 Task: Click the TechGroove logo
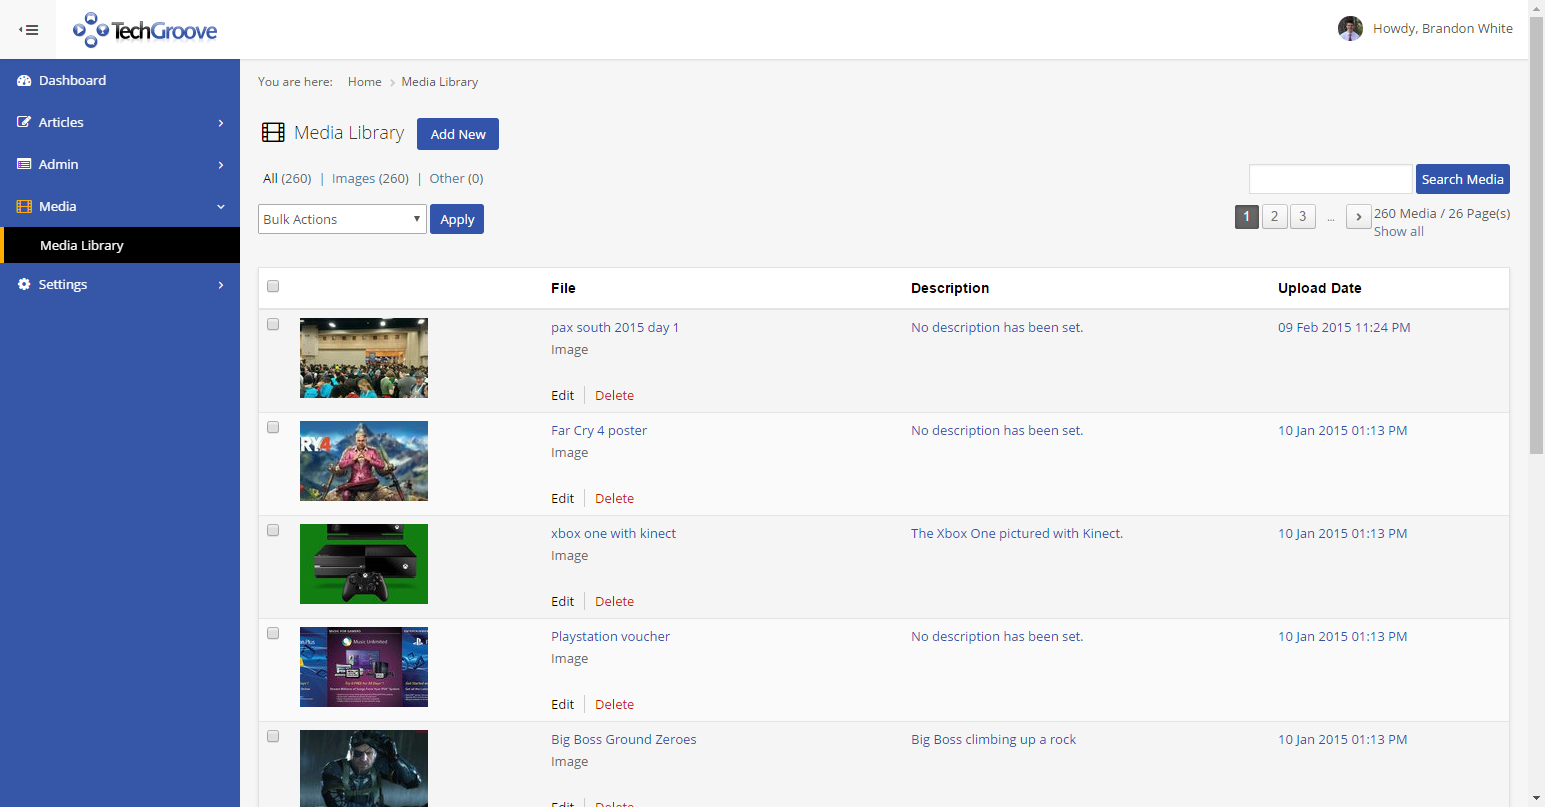(x=145, y=30)
